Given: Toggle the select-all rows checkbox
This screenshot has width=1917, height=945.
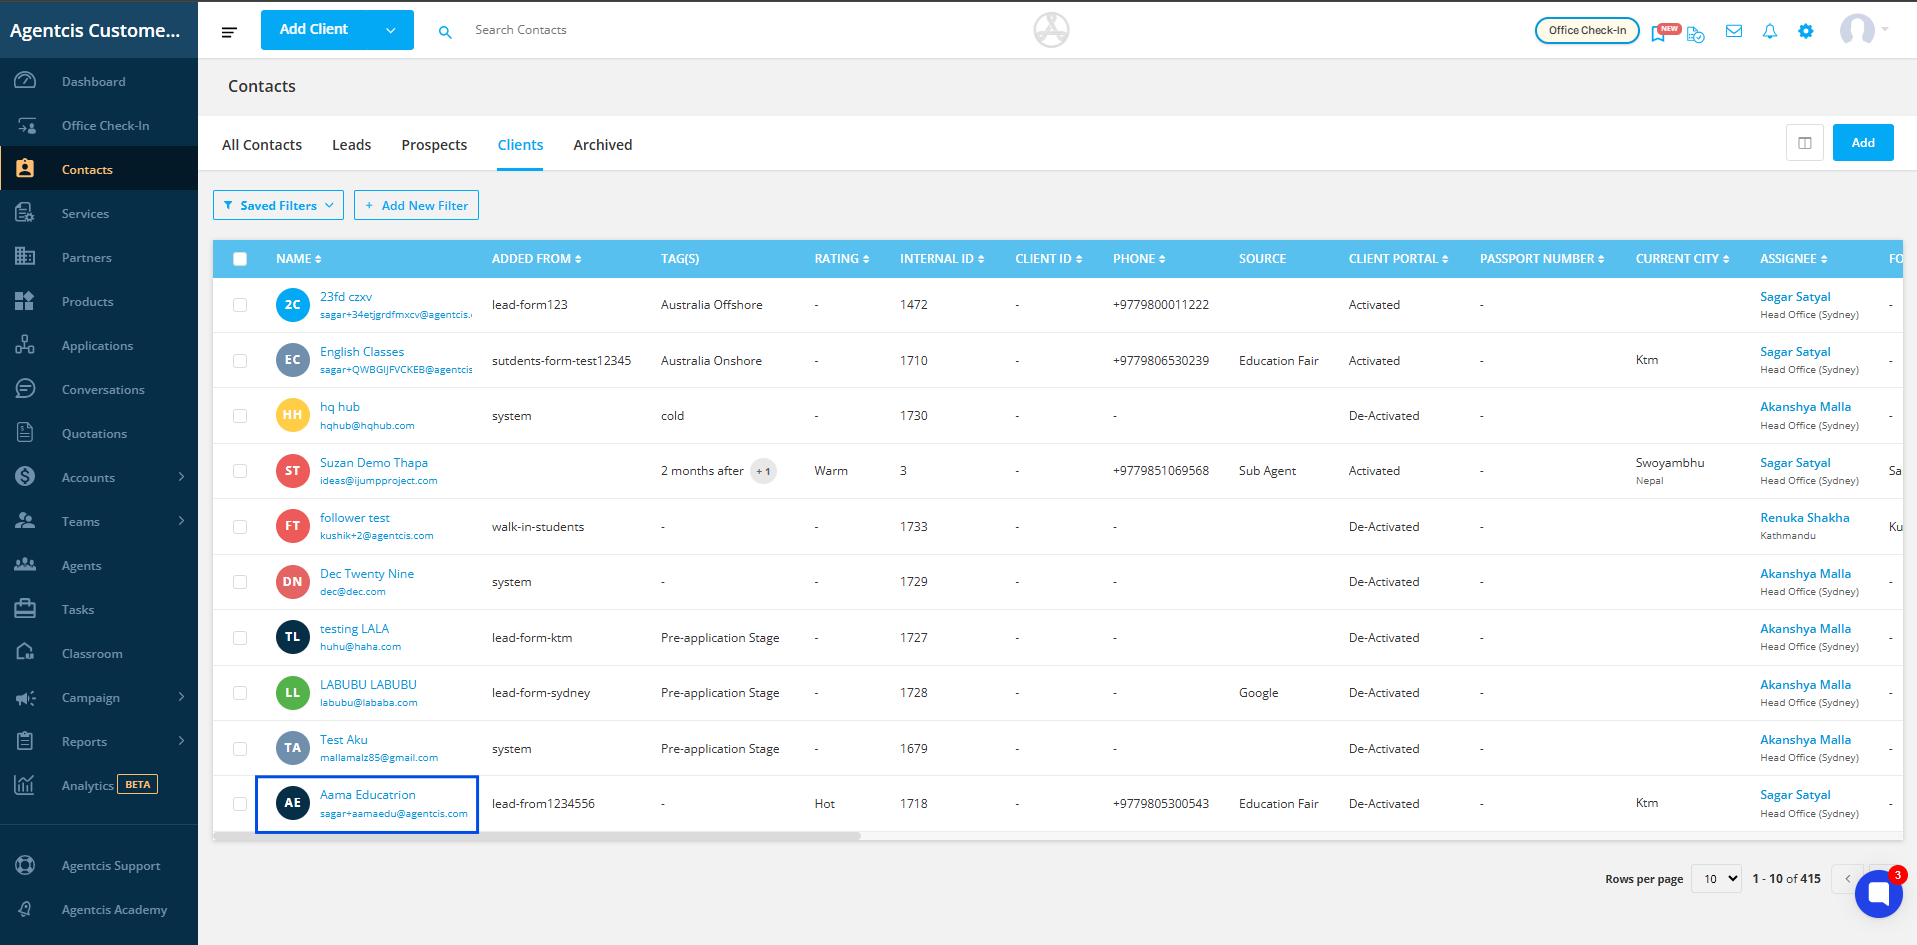Looking at the screenshot, I should pos(240,259).
